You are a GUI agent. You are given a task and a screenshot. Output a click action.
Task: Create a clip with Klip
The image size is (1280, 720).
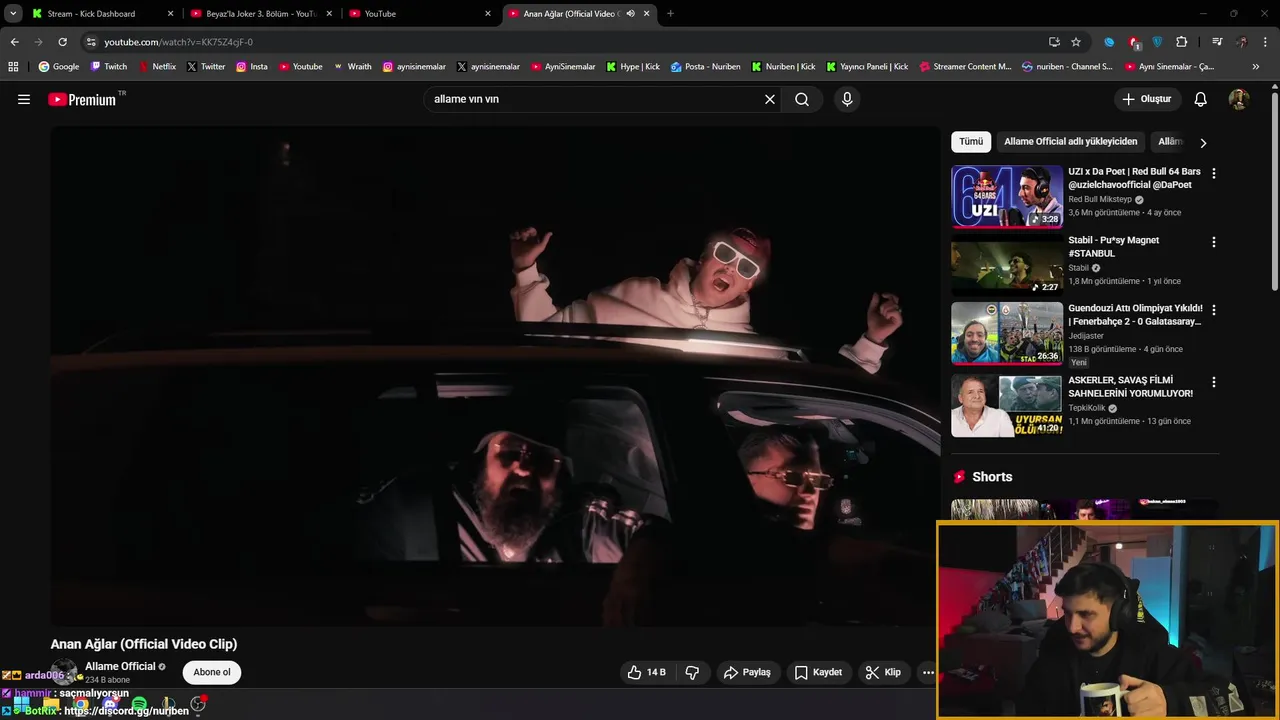pyautogui.click(x=883, y=672)
